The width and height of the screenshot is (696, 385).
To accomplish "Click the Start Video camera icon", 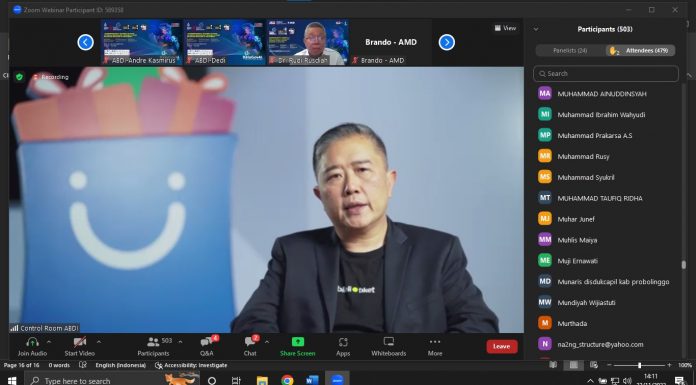I will click(x=79, y=342).
